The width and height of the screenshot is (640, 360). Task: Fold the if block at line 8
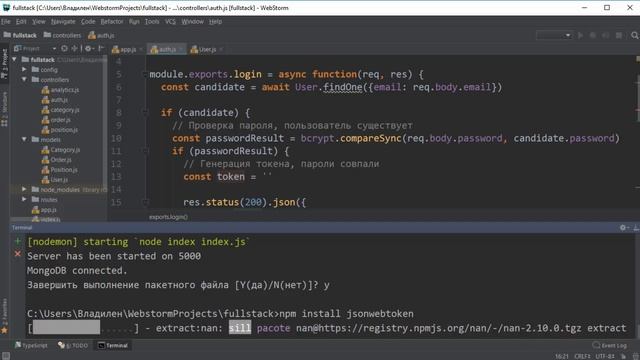pyautogui.click(x=145, y=113)
